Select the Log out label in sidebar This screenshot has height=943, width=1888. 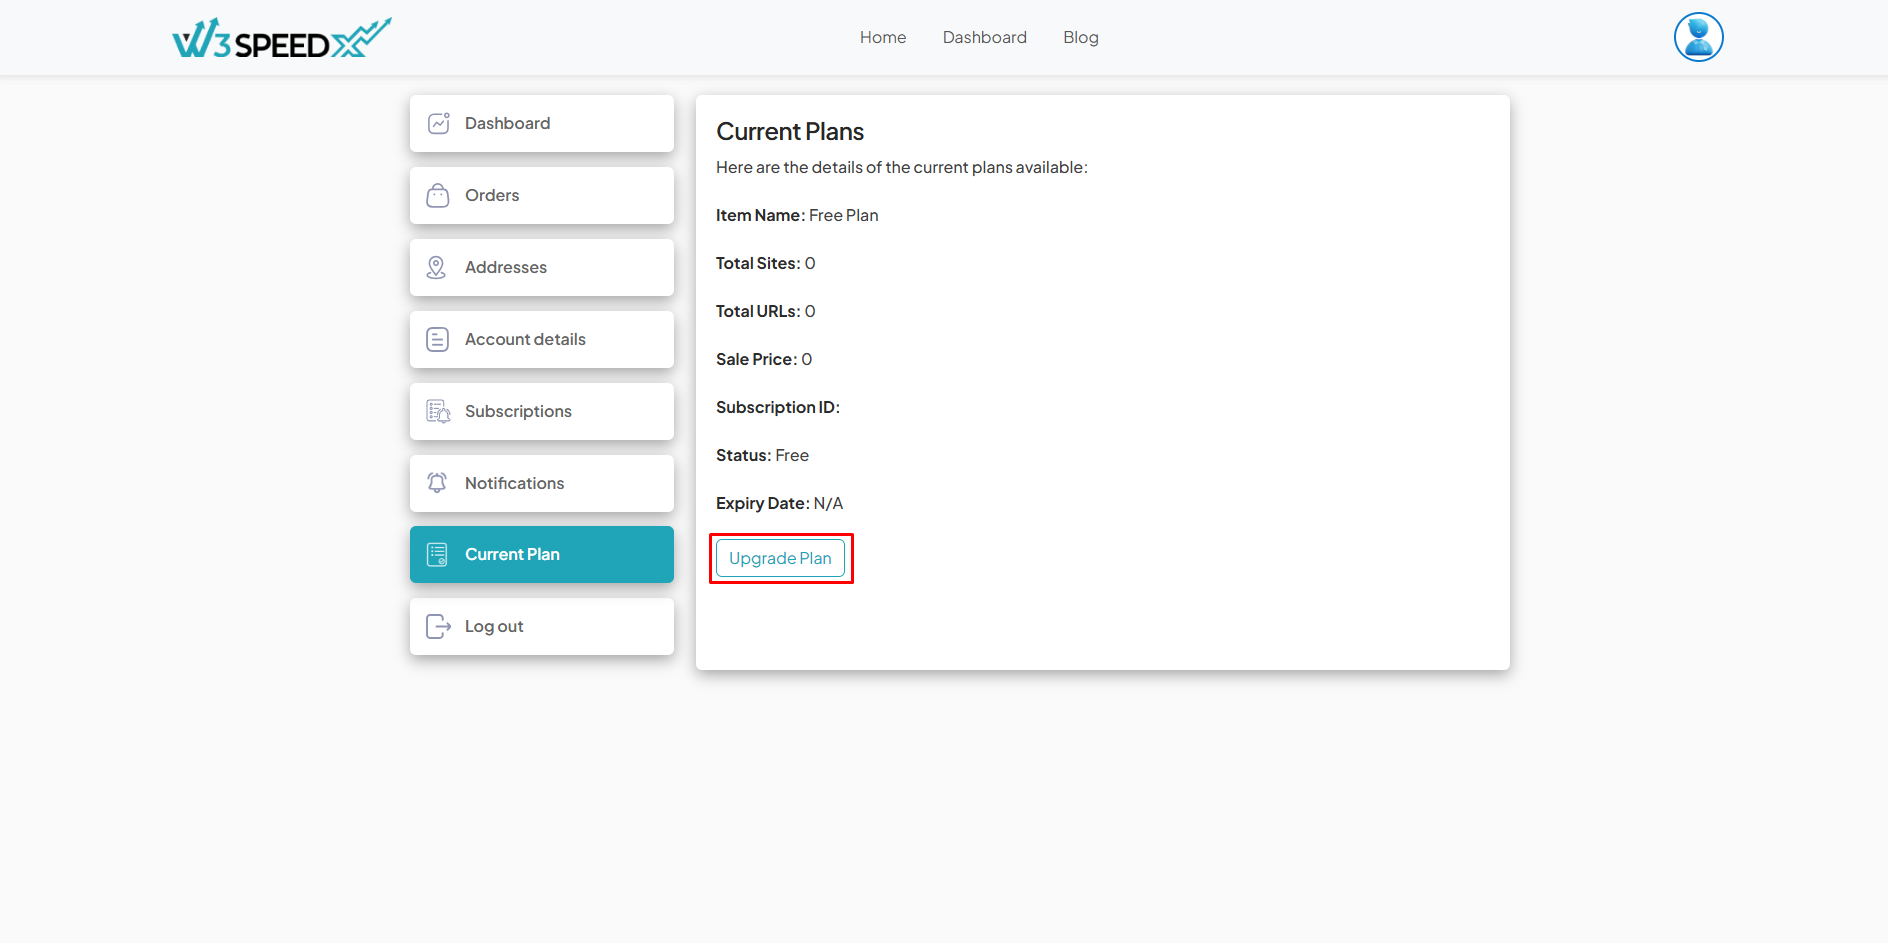pos(494,626)
